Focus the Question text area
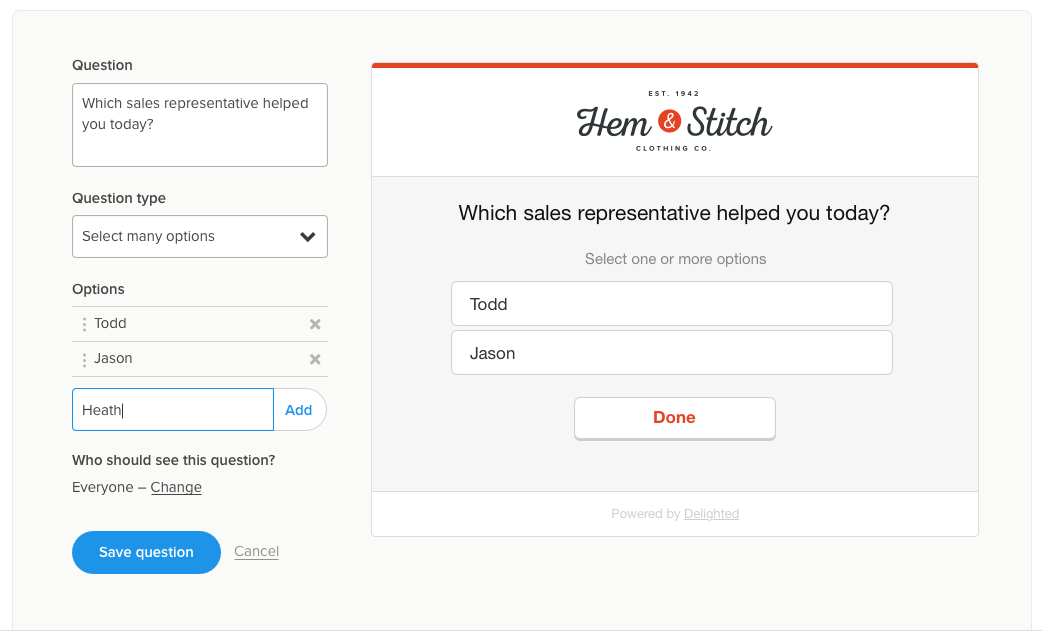 (x=199, y=125)
